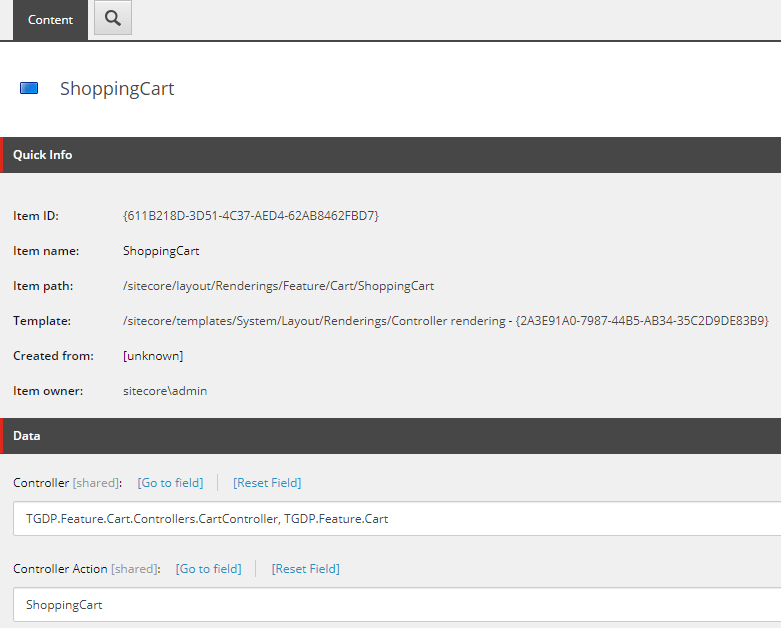This screenshot has width=781, height=628.
Task: Open Go to field for Controller Action
Action: pos(208,569)
